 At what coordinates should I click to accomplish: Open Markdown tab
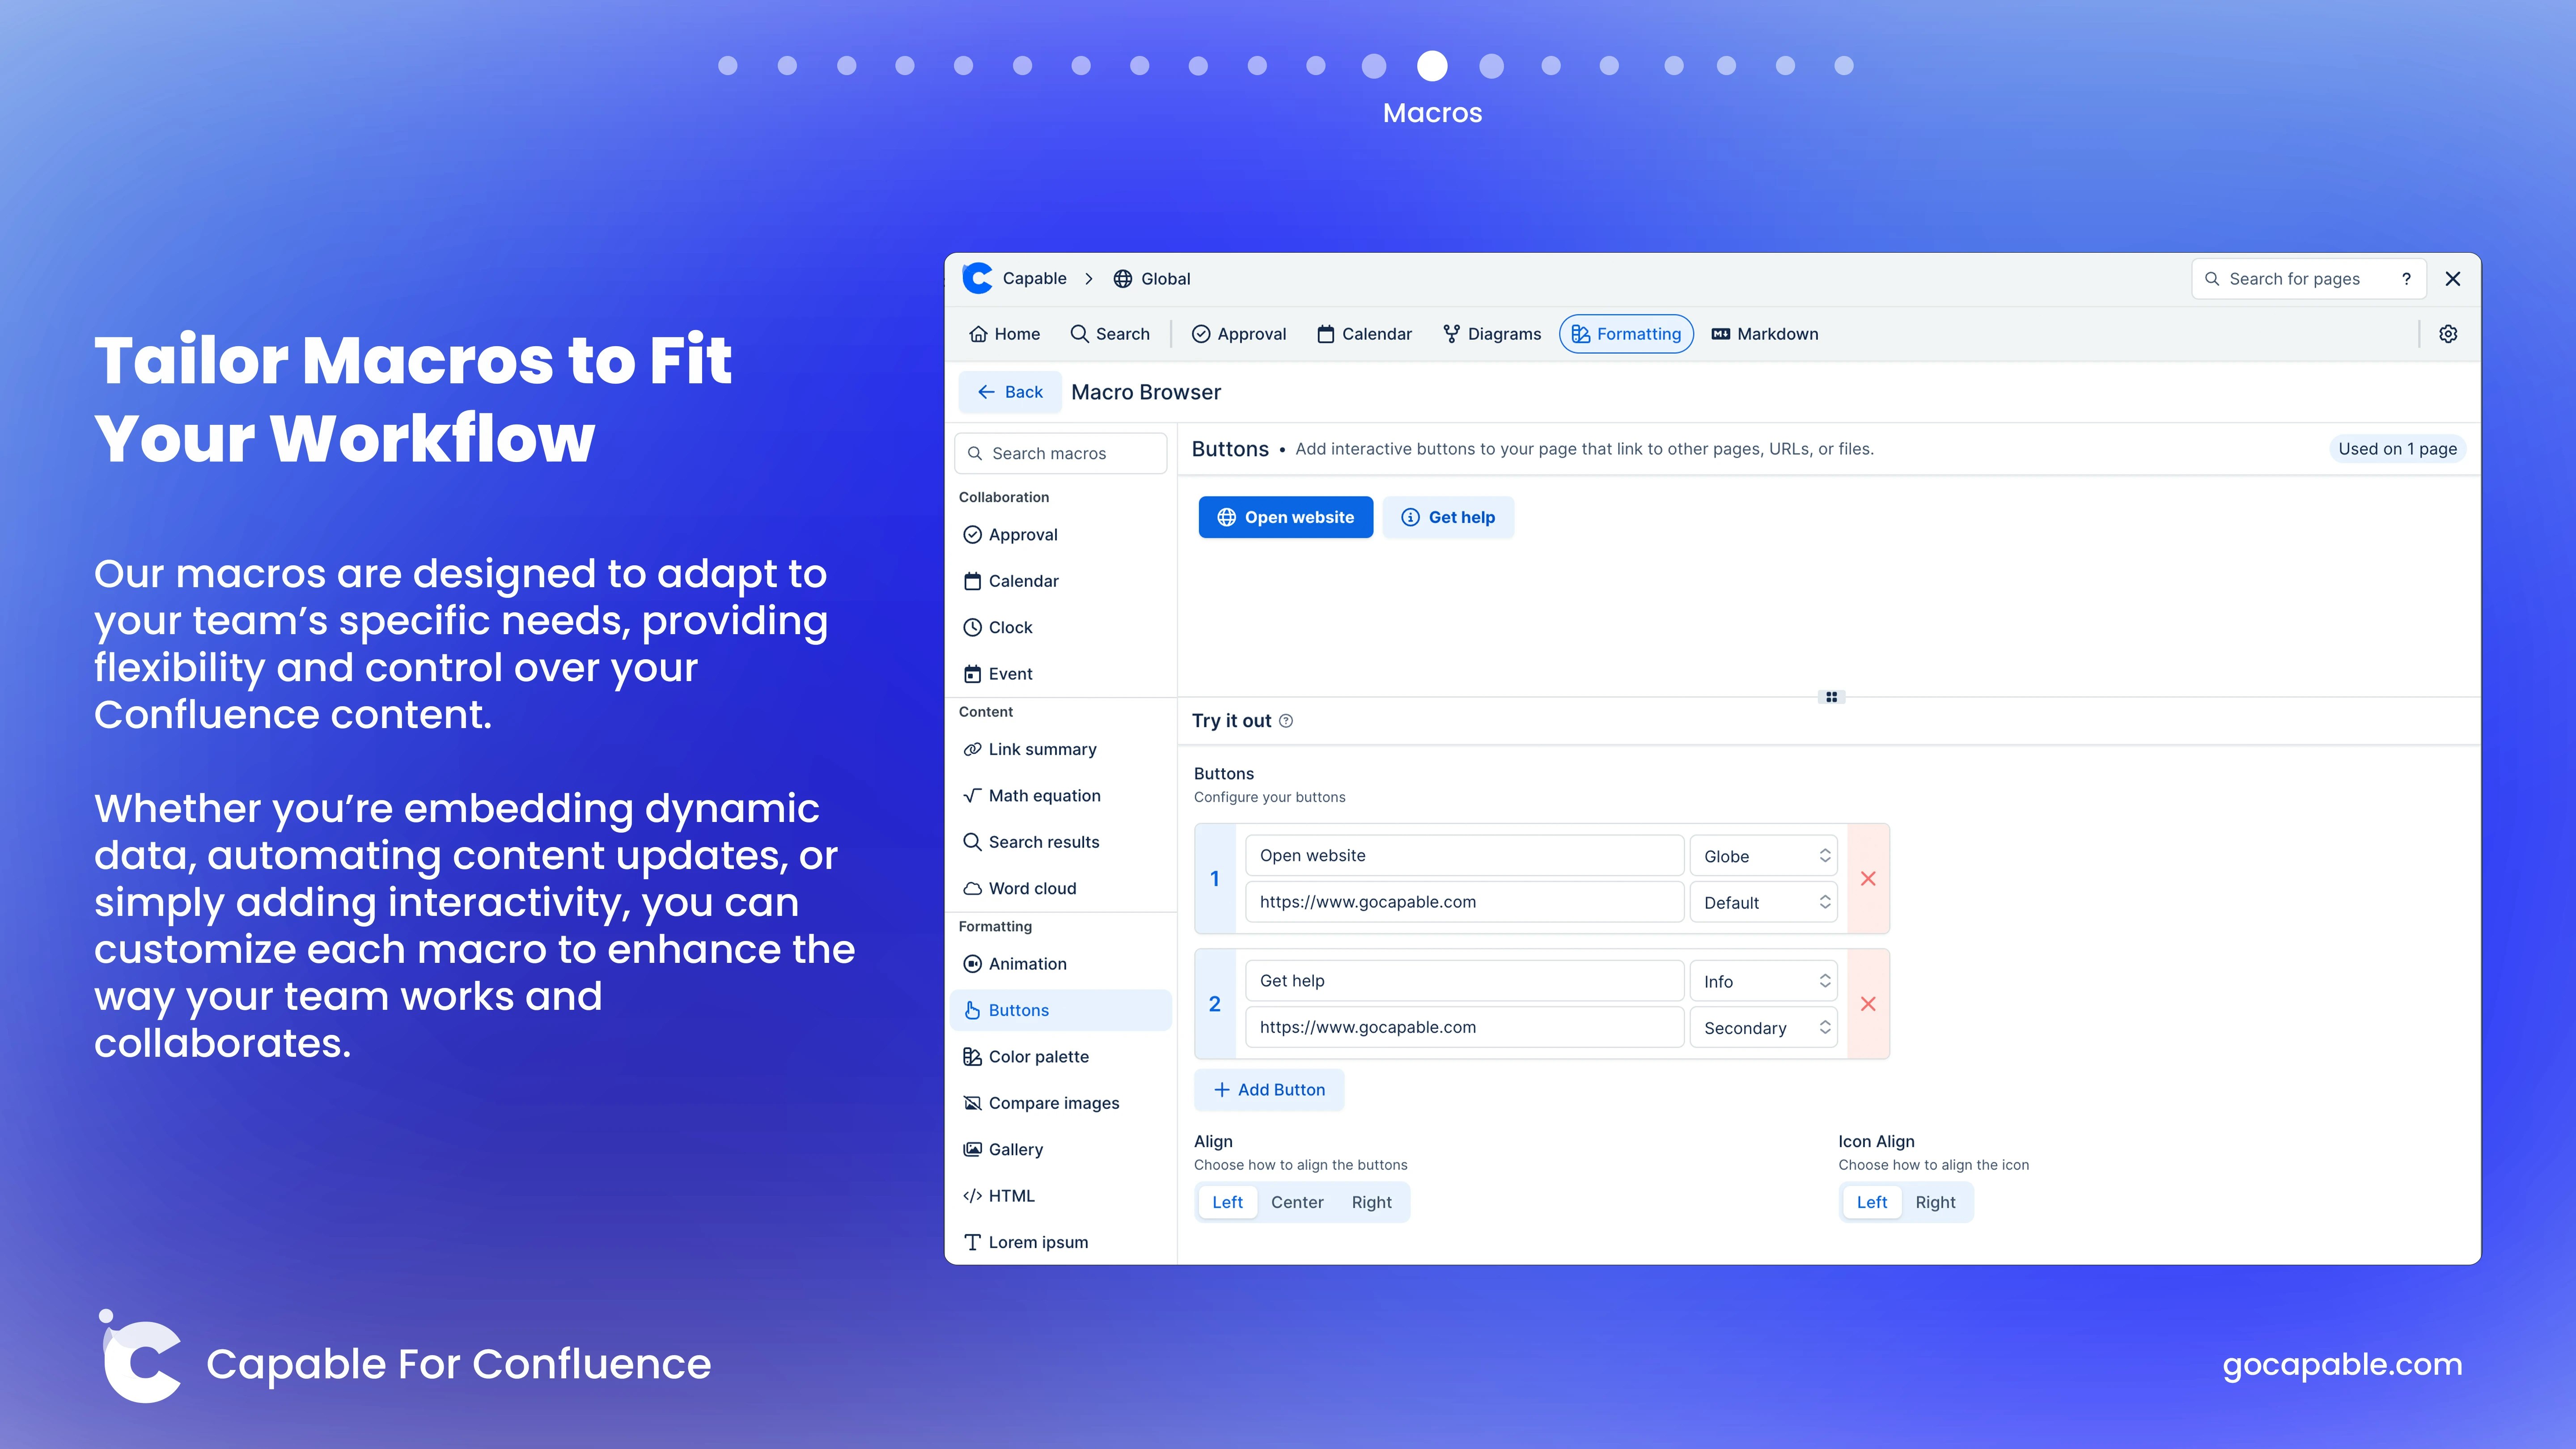(1765, 334)
